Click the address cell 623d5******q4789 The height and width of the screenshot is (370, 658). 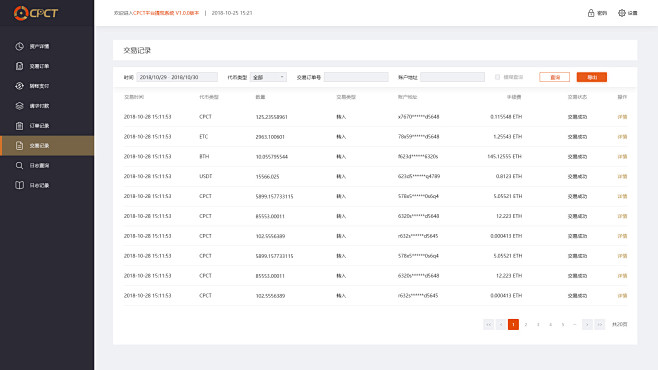(x=419, y=176)
